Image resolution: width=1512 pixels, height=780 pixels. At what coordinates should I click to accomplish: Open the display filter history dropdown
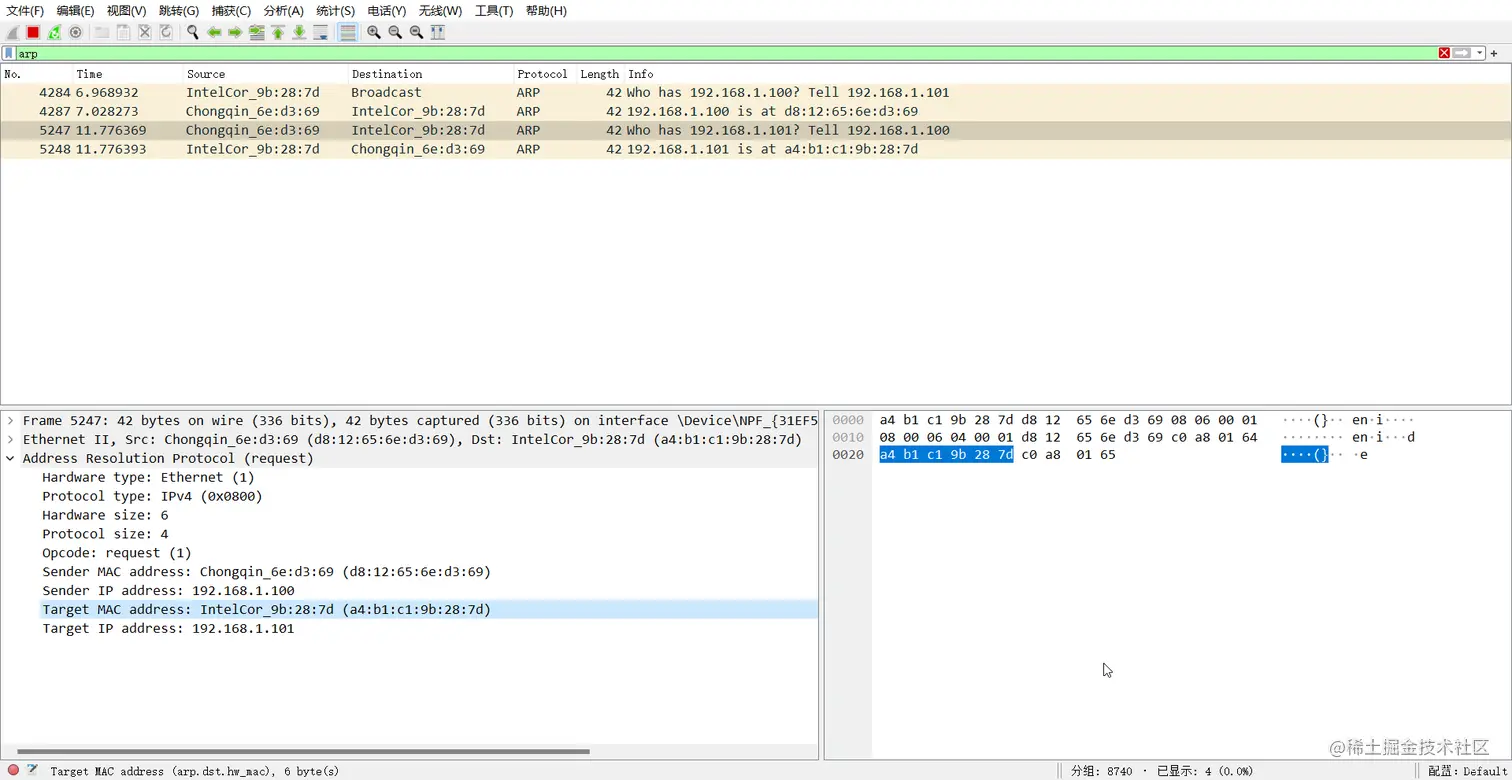(x=1480, y=53)
